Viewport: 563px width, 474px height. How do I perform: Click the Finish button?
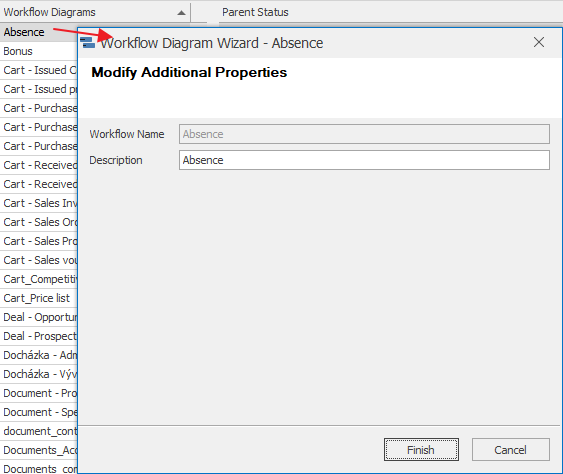pyautogui.click(x=421, y=450)
